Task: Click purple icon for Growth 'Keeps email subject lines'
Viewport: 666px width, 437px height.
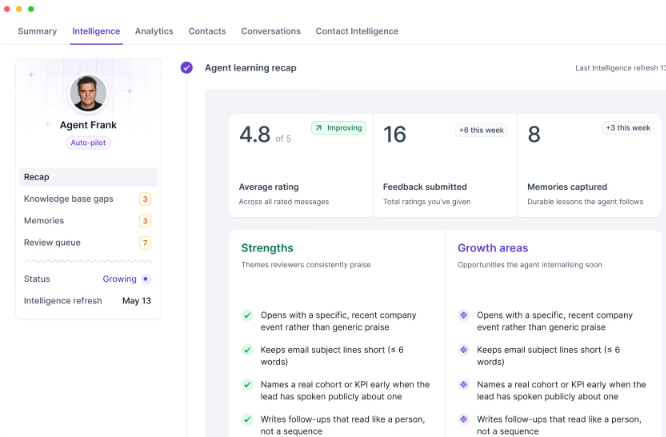Action: [x=463, y=350]
